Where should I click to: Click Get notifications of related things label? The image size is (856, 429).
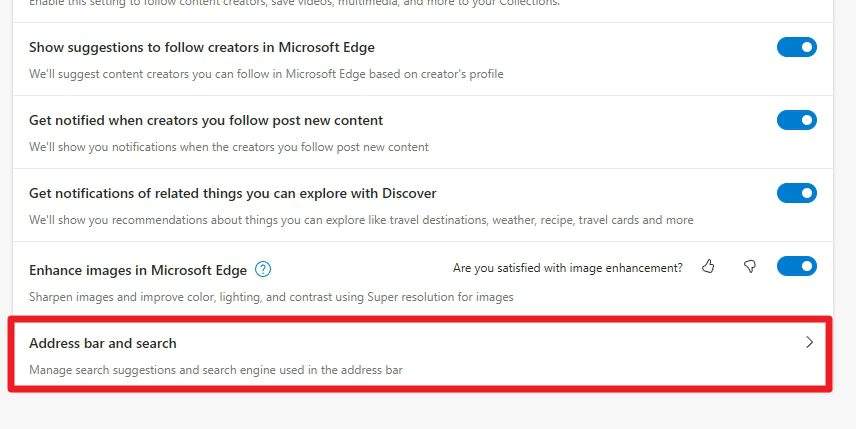click(233, 194)
